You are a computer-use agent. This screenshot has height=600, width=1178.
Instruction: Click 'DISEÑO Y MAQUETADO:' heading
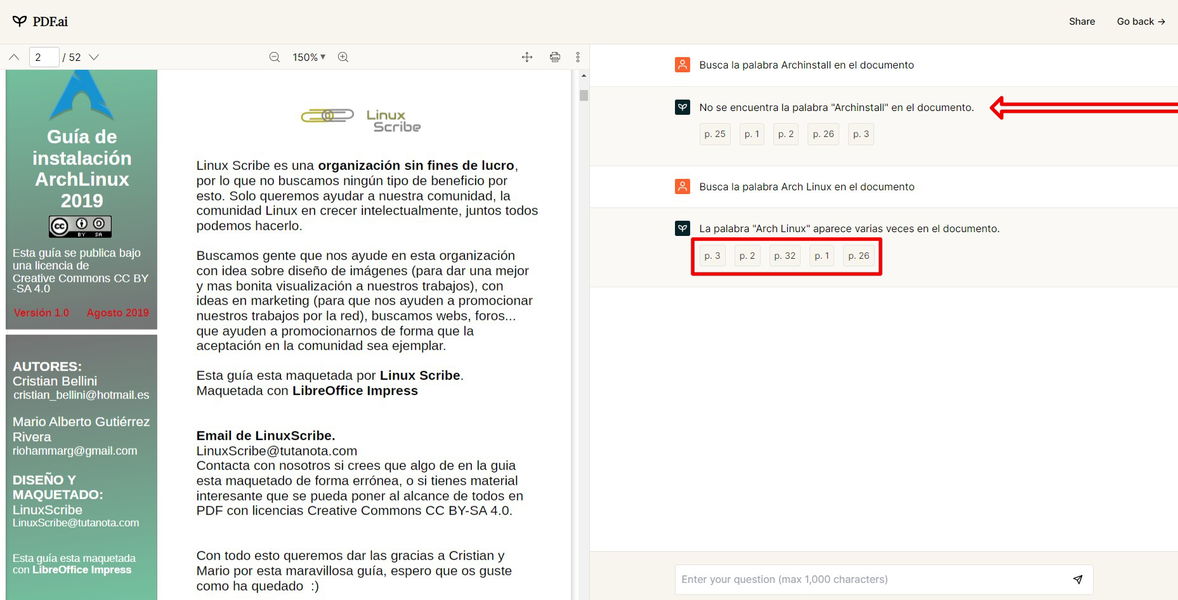point(58,487)
